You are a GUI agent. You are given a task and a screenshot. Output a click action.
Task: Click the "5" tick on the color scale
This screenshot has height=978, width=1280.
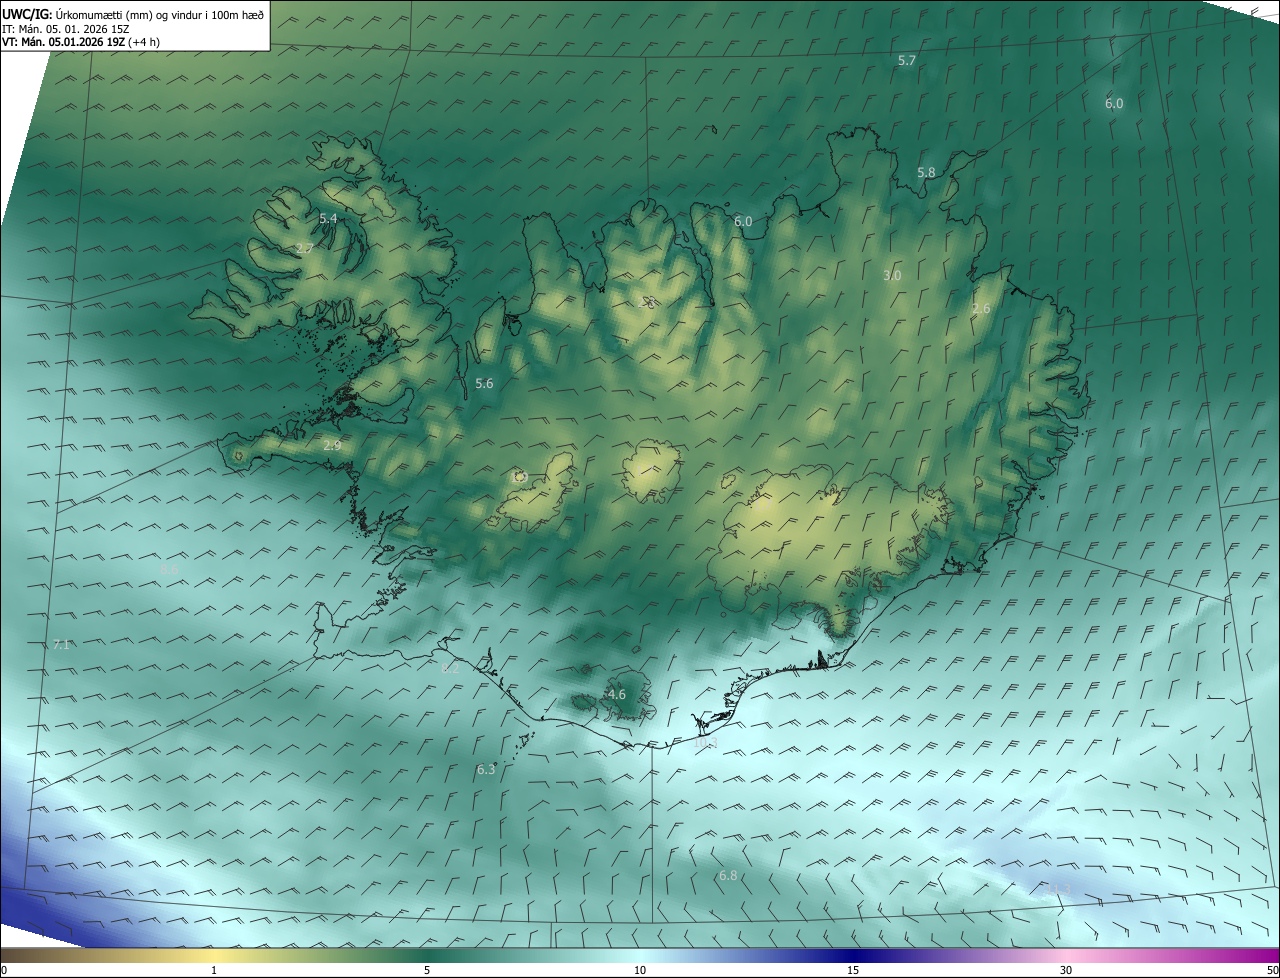(x=427, y=970)
